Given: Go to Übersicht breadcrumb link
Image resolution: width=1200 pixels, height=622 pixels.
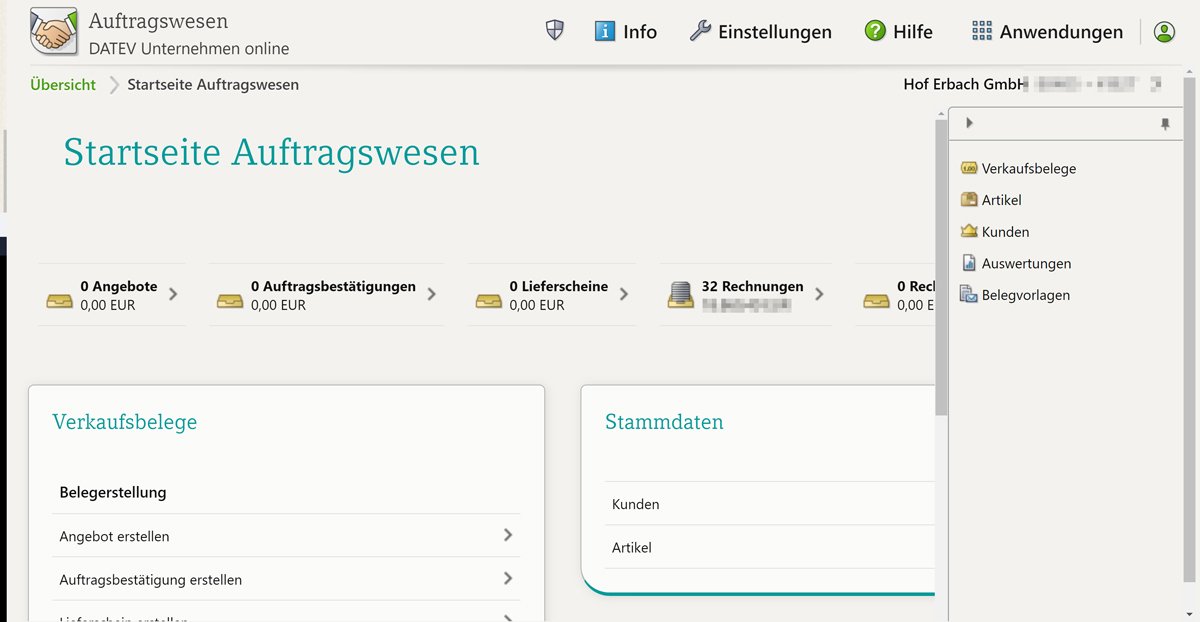Looking at the screenshot, I should tap(63, 85).
